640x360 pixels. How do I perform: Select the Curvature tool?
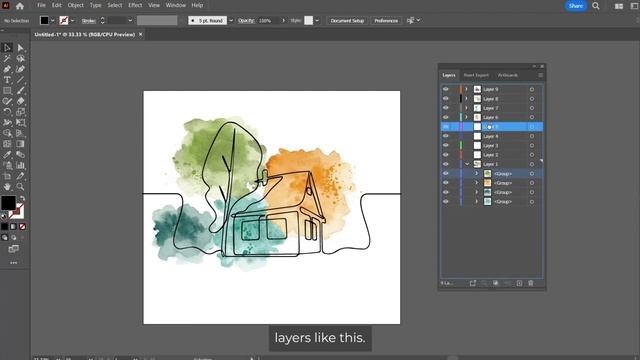click(20, 69)
